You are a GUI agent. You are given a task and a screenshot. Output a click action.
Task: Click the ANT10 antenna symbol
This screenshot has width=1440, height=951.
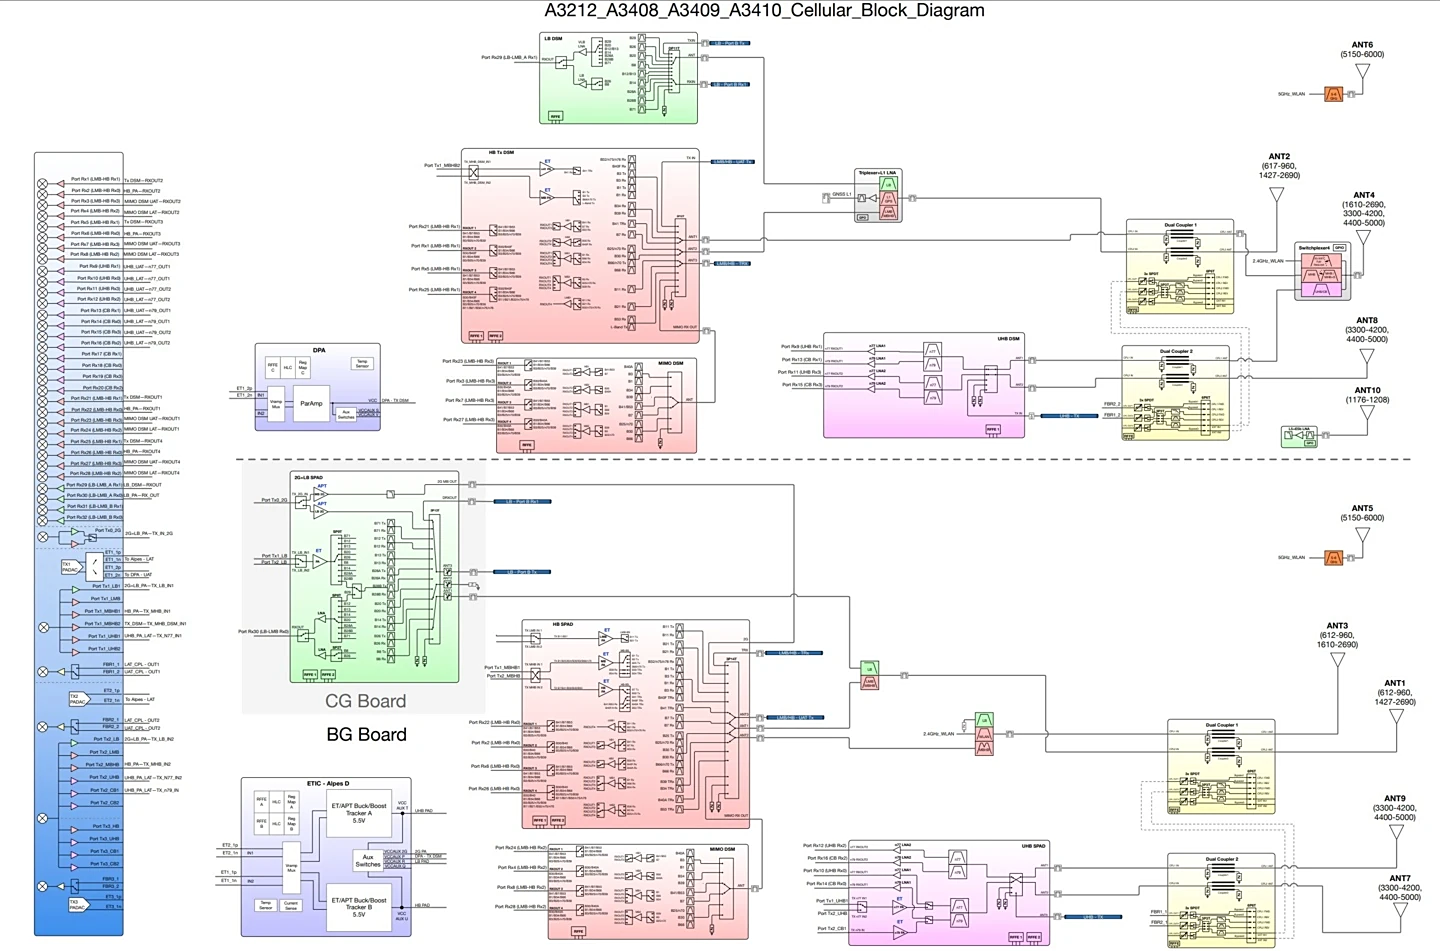[1366, 414]
